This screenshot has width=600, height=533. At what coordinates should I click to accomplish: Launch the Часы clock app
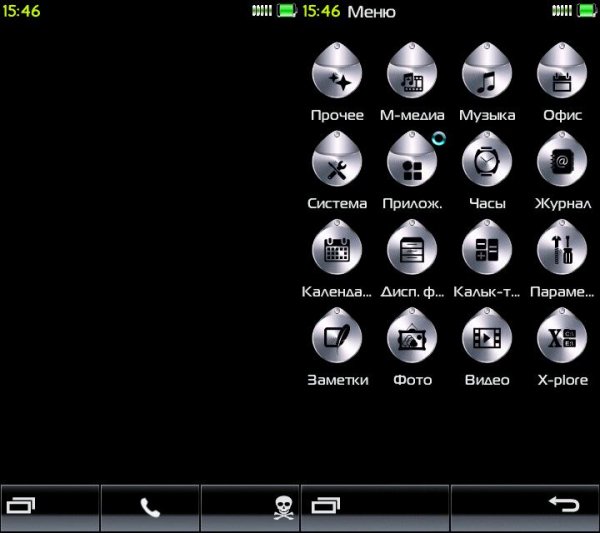point(486,164)
